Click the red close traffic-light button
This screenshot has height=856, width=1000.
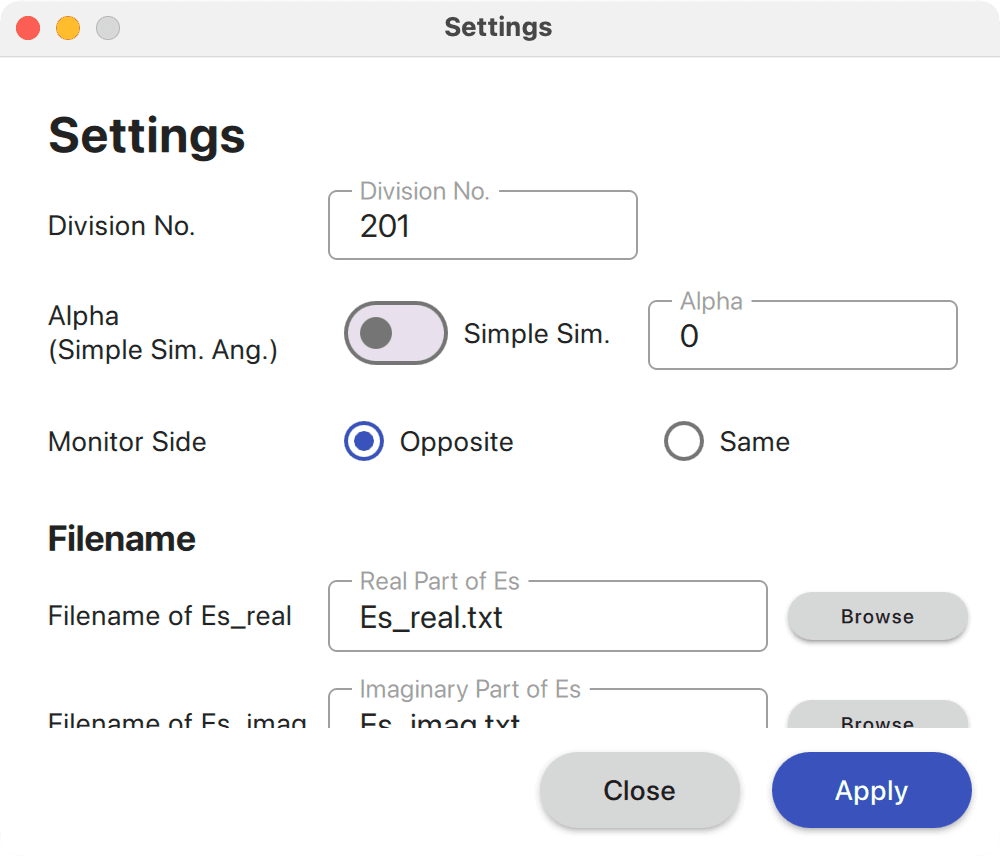[28, 28]
